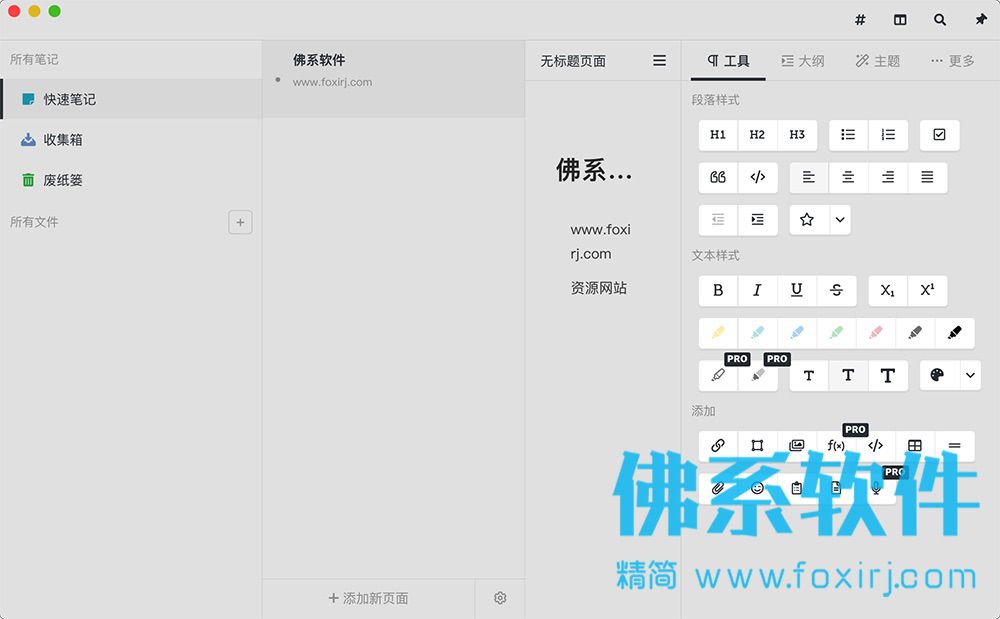Open settings gear below note list

[x=500, y=598]
